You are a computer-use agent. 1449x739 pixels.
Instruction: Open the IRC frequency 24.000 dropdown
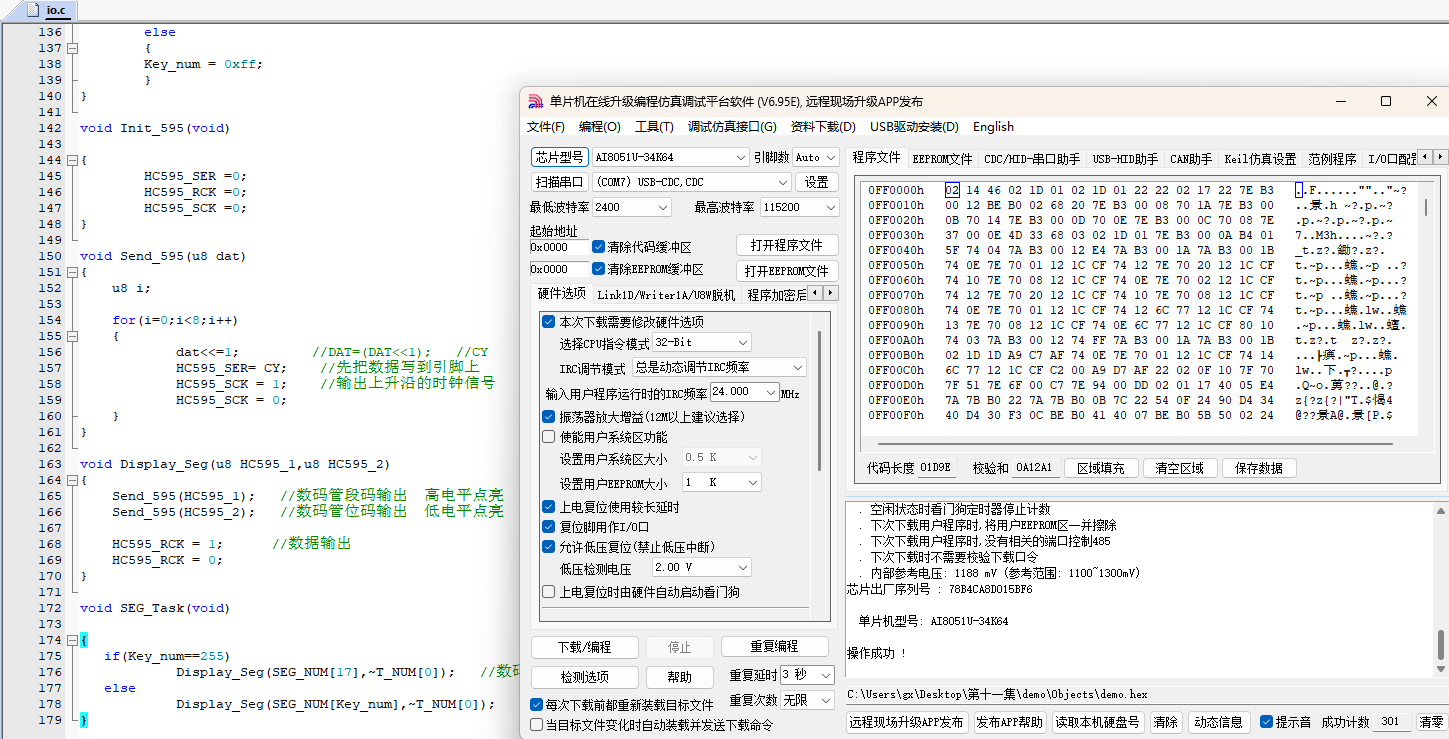pos(743,393)
